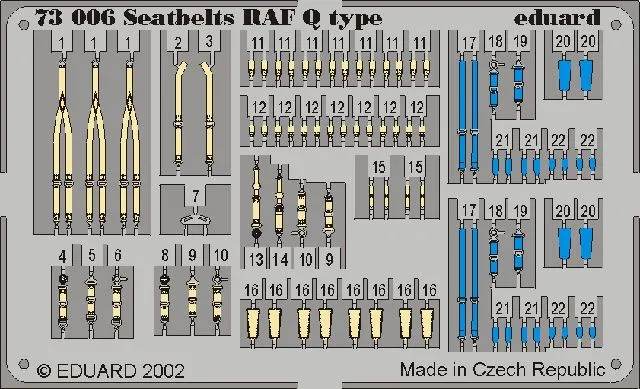Click the lower part 18 label
The width and height of the screenshot is (640, 389).
click(495, 211)
